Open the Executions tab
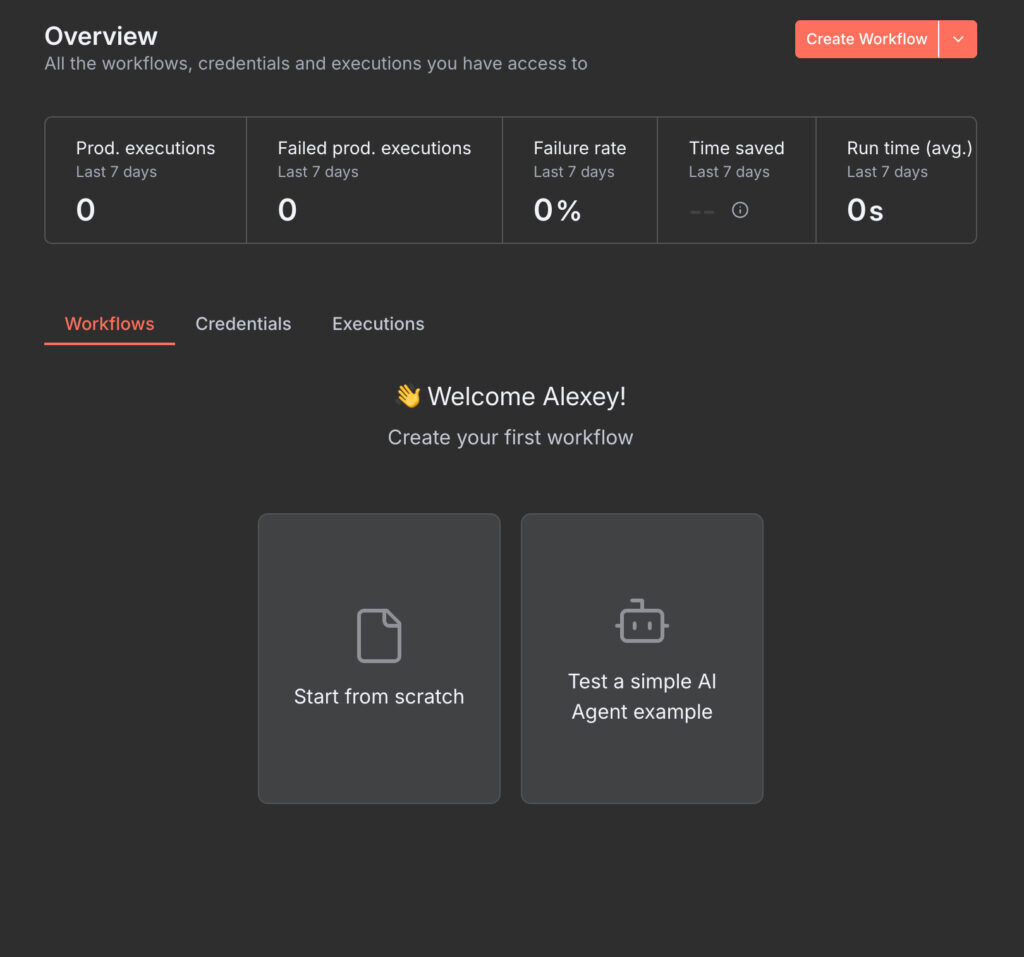1024x957 pixels. (378, 324)
